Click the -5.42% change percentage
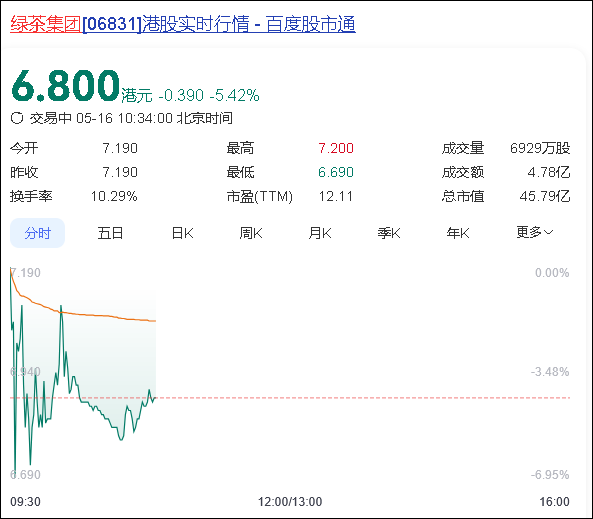Viewport: 593px width, 519px height. coord(234,95)
